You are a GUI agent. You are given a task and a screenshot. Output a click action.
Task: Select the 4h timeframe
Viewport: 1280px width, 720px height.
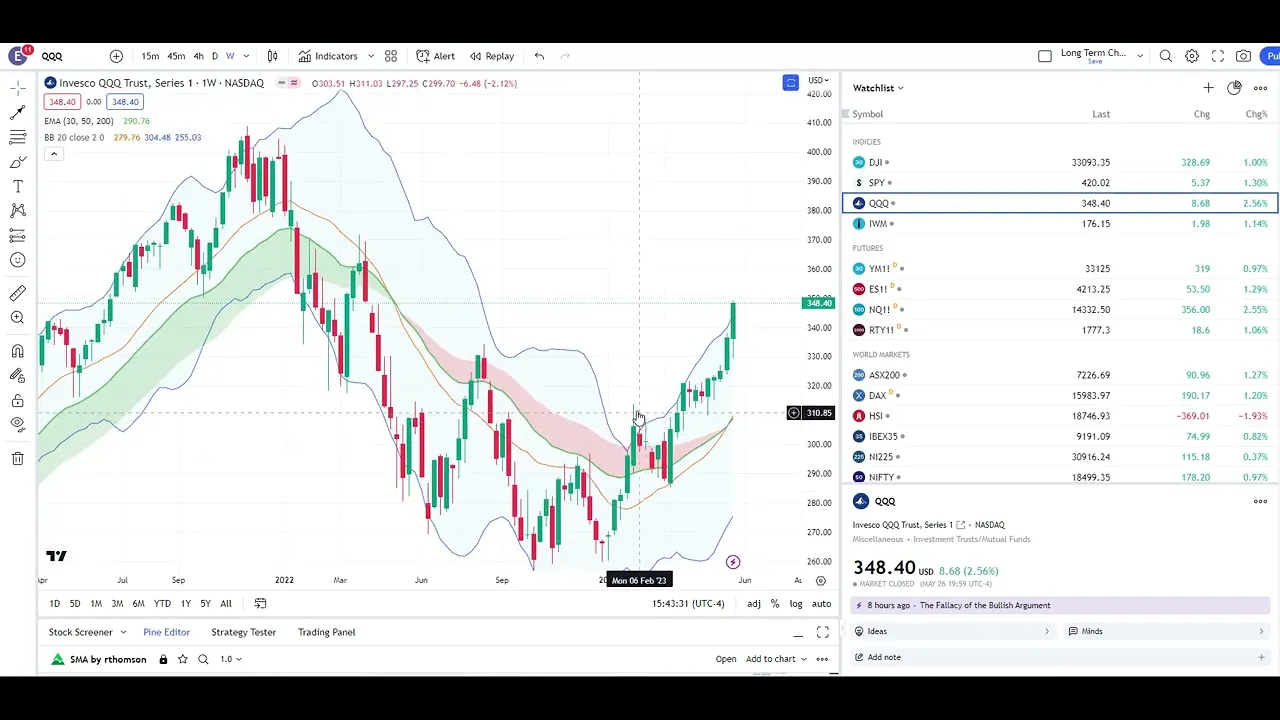(198, 56)
